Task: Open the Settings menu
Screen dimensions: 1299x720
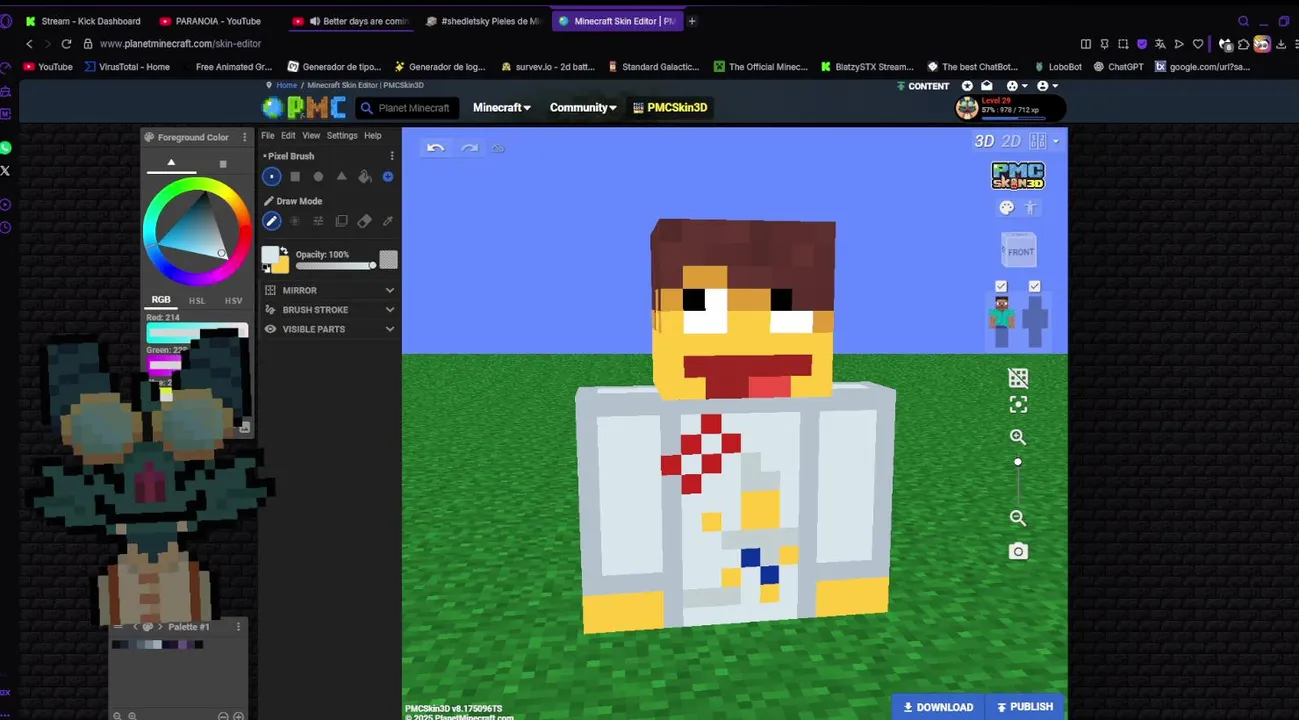Action: 342,136
